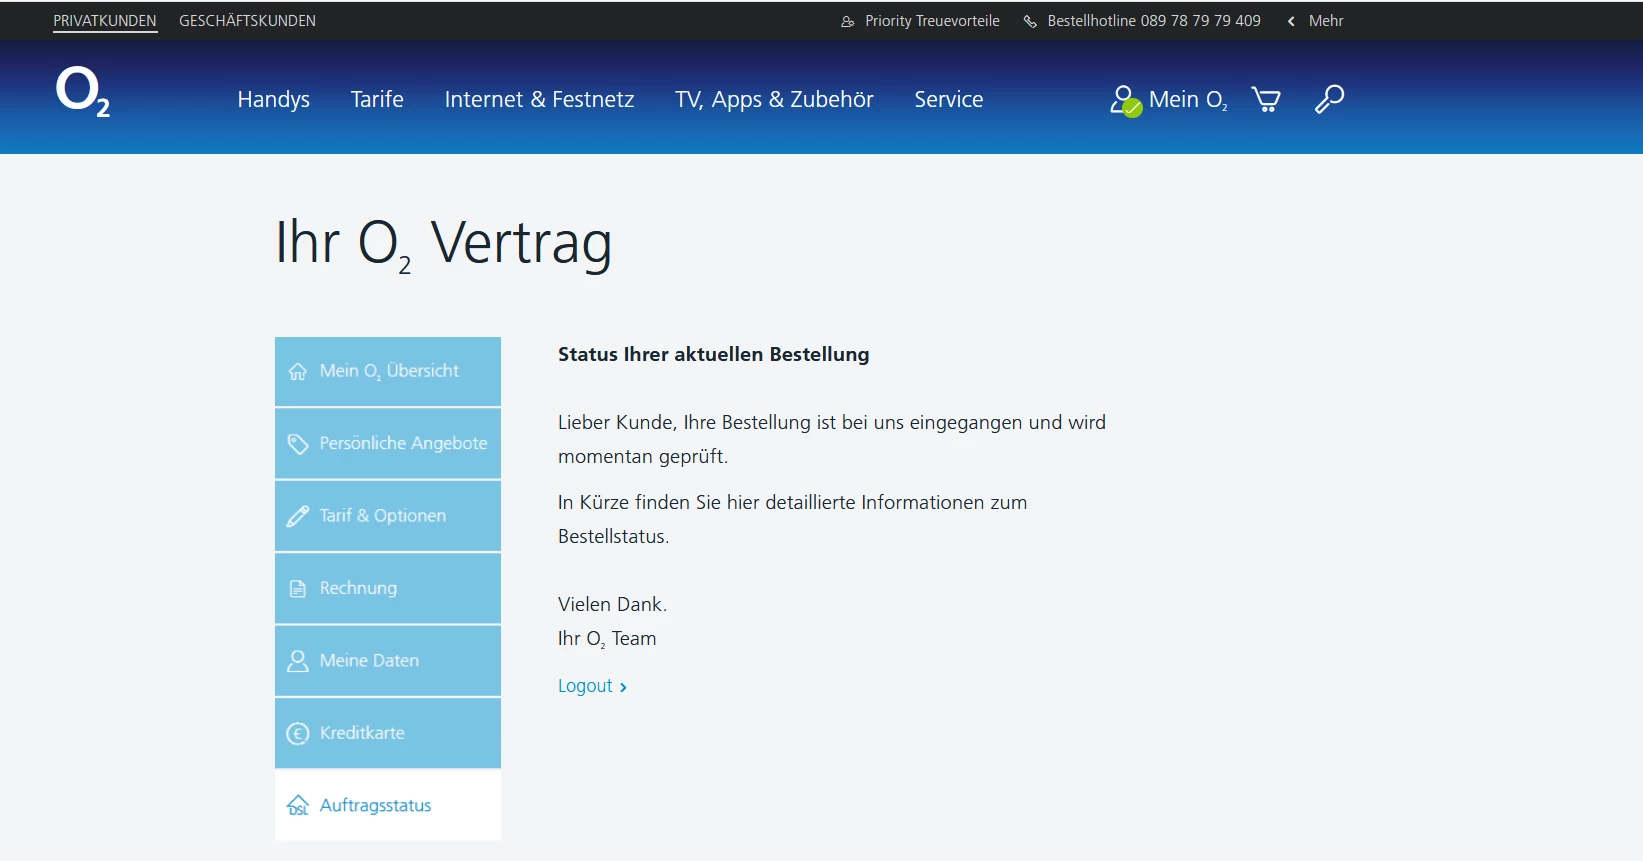Viewport: 1643px width, 861px height.
Task: Open search with the magnifier icon
Action: 1329,99
